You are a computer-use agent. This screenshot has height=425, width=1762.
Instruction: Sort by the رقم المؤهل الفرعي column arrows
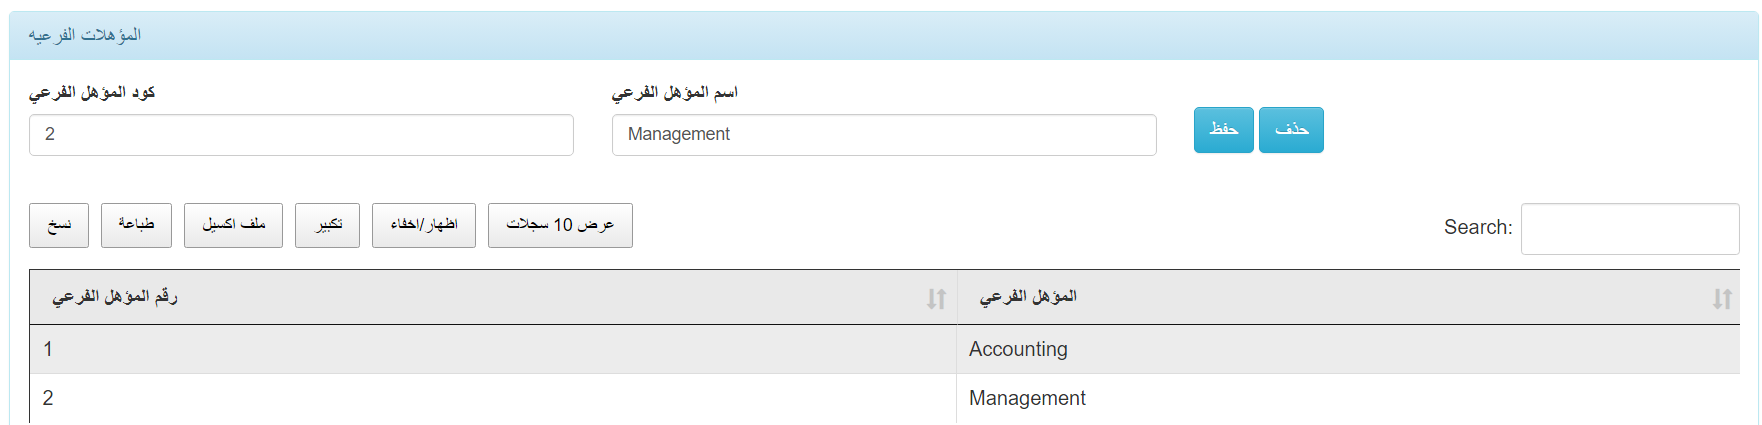935,298
